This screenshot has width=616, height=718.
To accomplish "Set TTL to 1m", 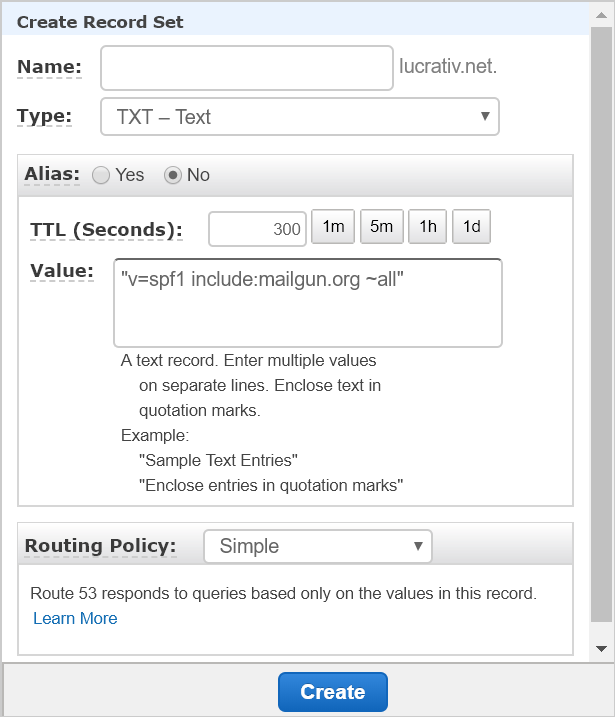I will pyautogui.click(x=333, y=226).
